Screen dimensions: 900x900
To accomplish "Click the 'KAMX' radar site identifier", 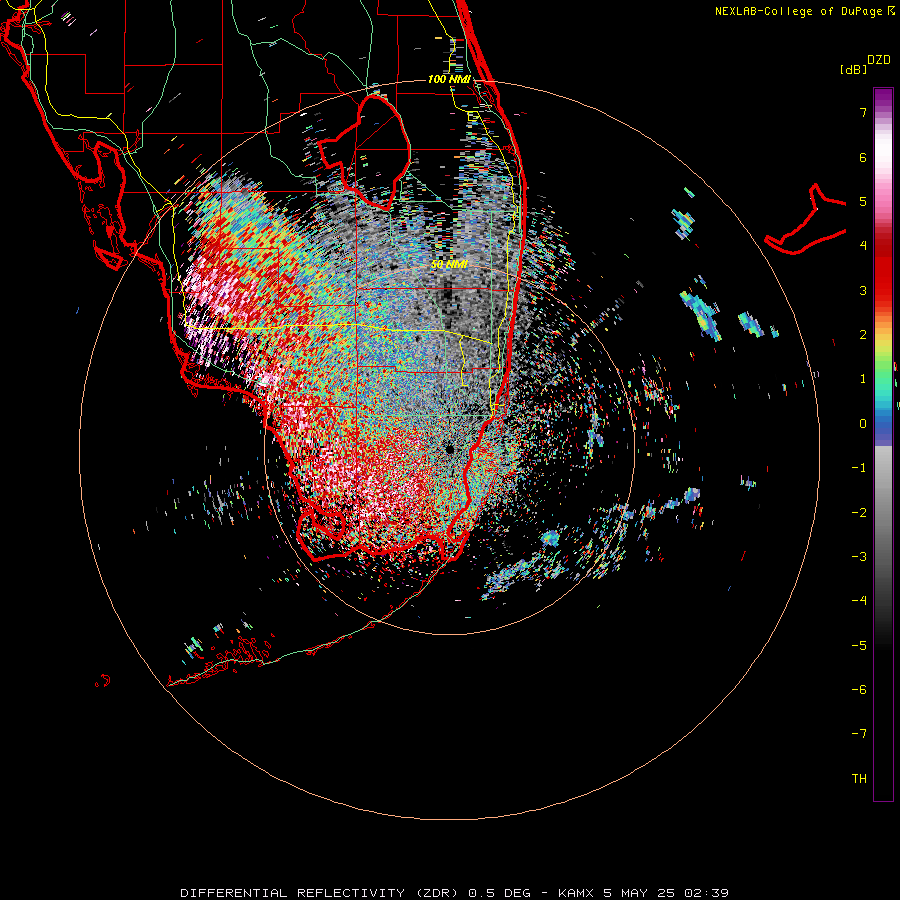I will click(x=576, y=893).
